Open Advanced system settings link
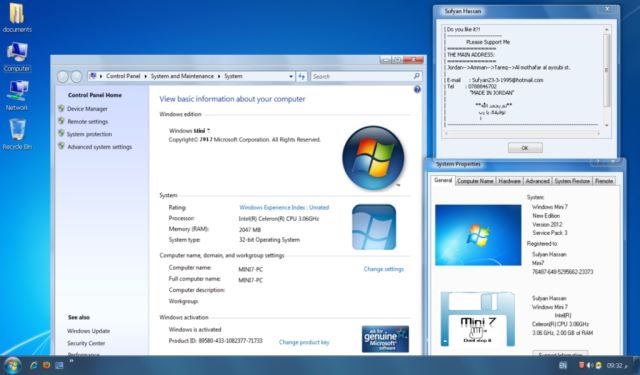This screenshot has width=640, height=375. point(99,147)
